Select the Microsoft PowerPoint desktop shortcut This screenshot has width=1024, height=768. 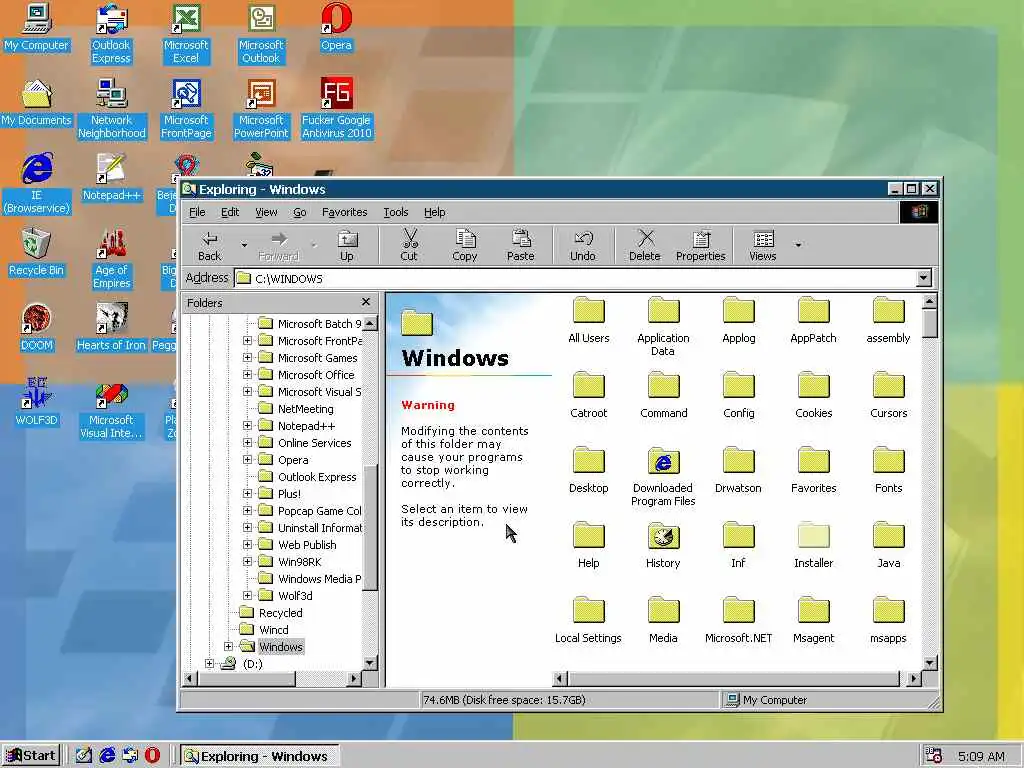pos(261,109)
